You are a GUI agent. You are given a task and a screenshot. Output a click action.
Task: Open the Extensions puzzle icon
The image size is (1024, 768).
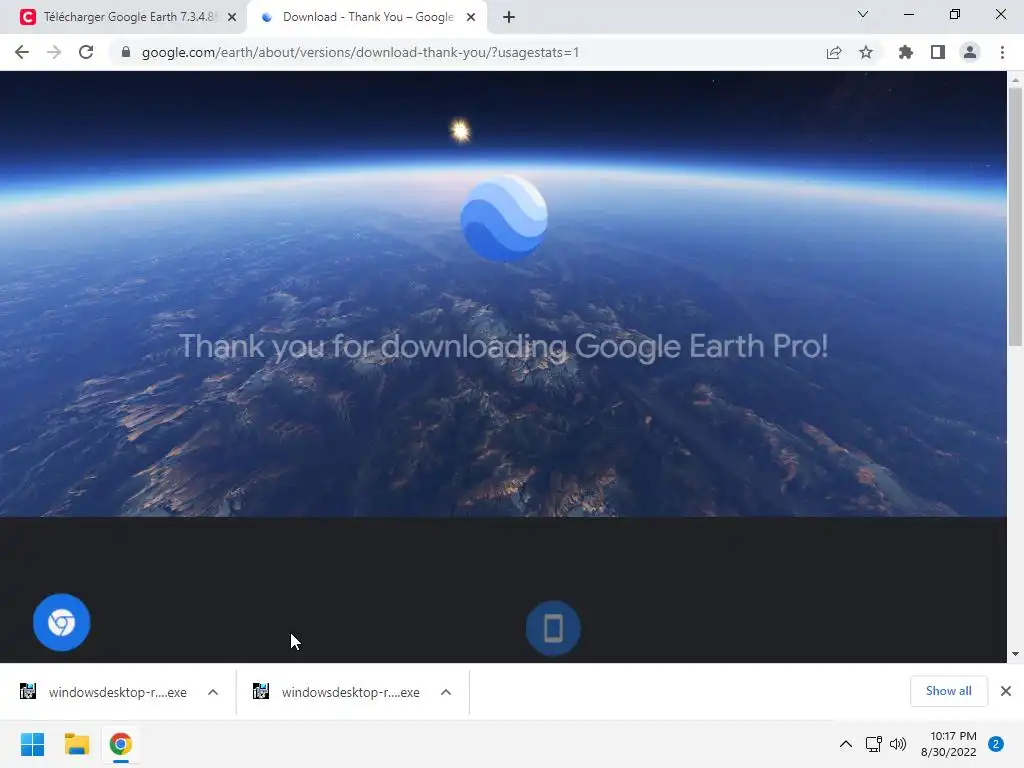coord(906,52)
